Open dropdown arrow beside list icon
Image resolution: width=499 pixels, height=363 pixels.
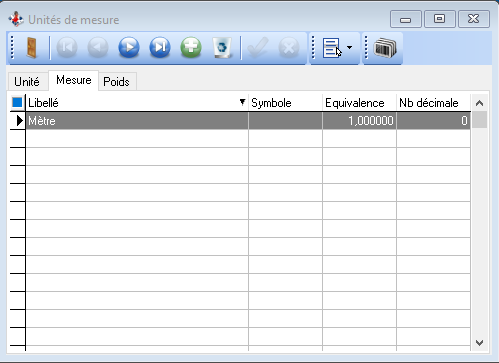point(349,48)
